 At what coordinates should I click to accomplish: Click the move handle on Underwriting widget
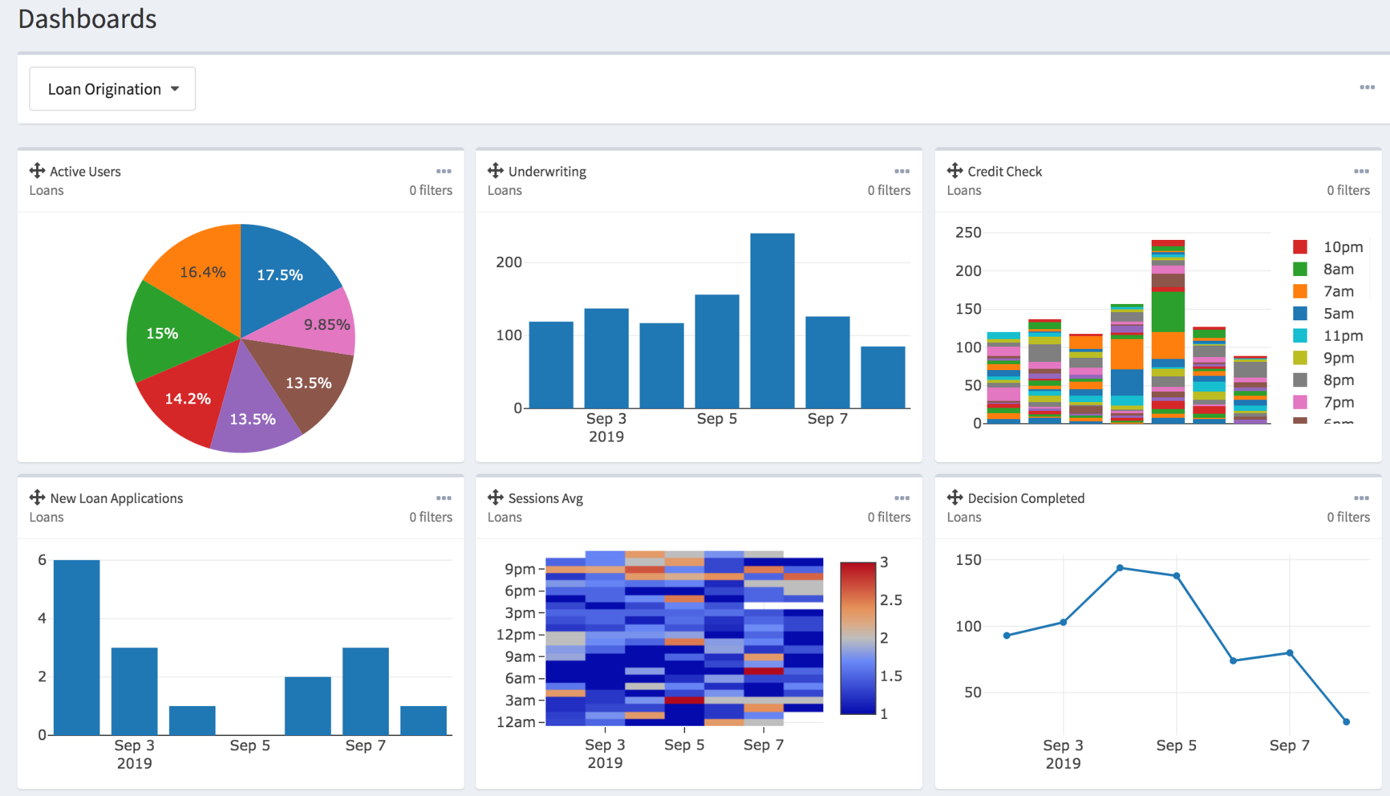tap(495, 171)
